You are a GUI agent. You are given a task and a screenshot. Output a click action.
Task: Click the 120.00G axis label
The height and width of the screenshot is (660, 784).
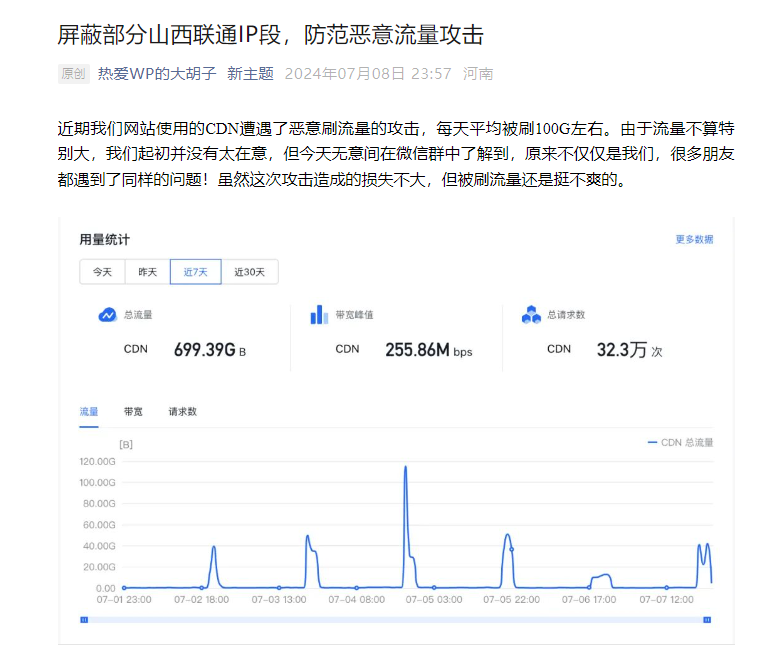(x=97, y=462)
